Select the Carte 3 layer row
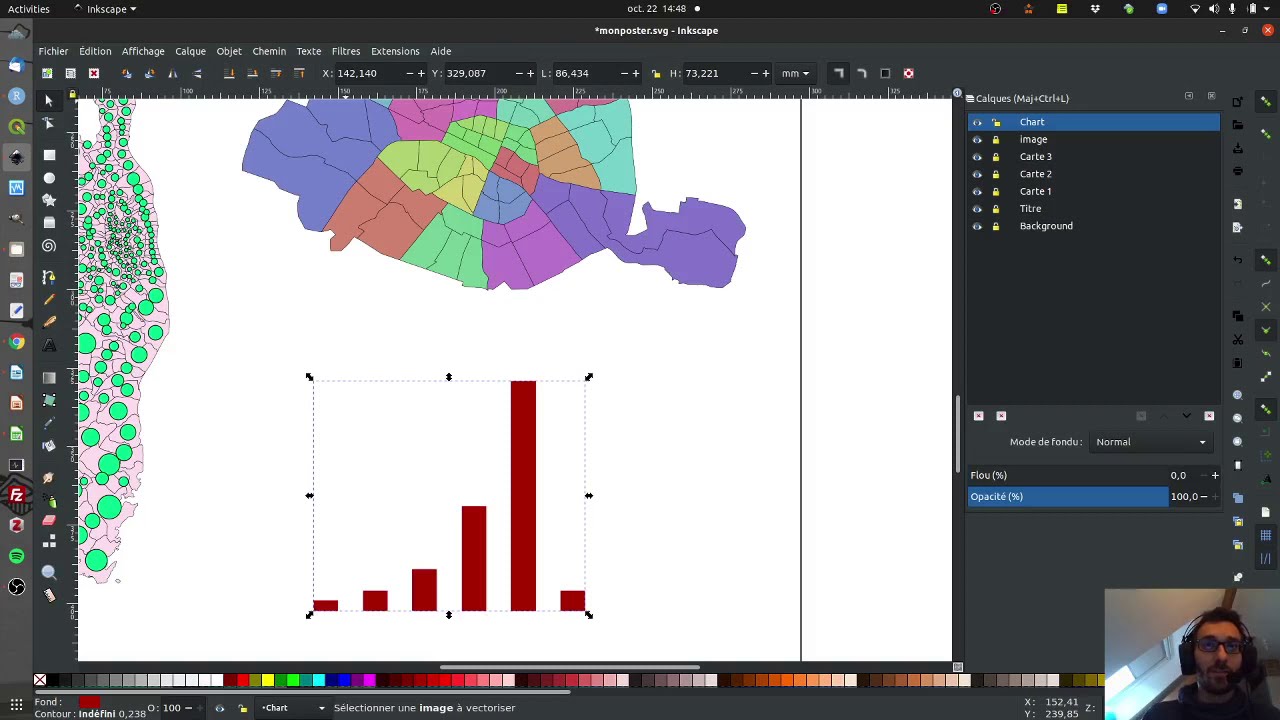 1093,157
